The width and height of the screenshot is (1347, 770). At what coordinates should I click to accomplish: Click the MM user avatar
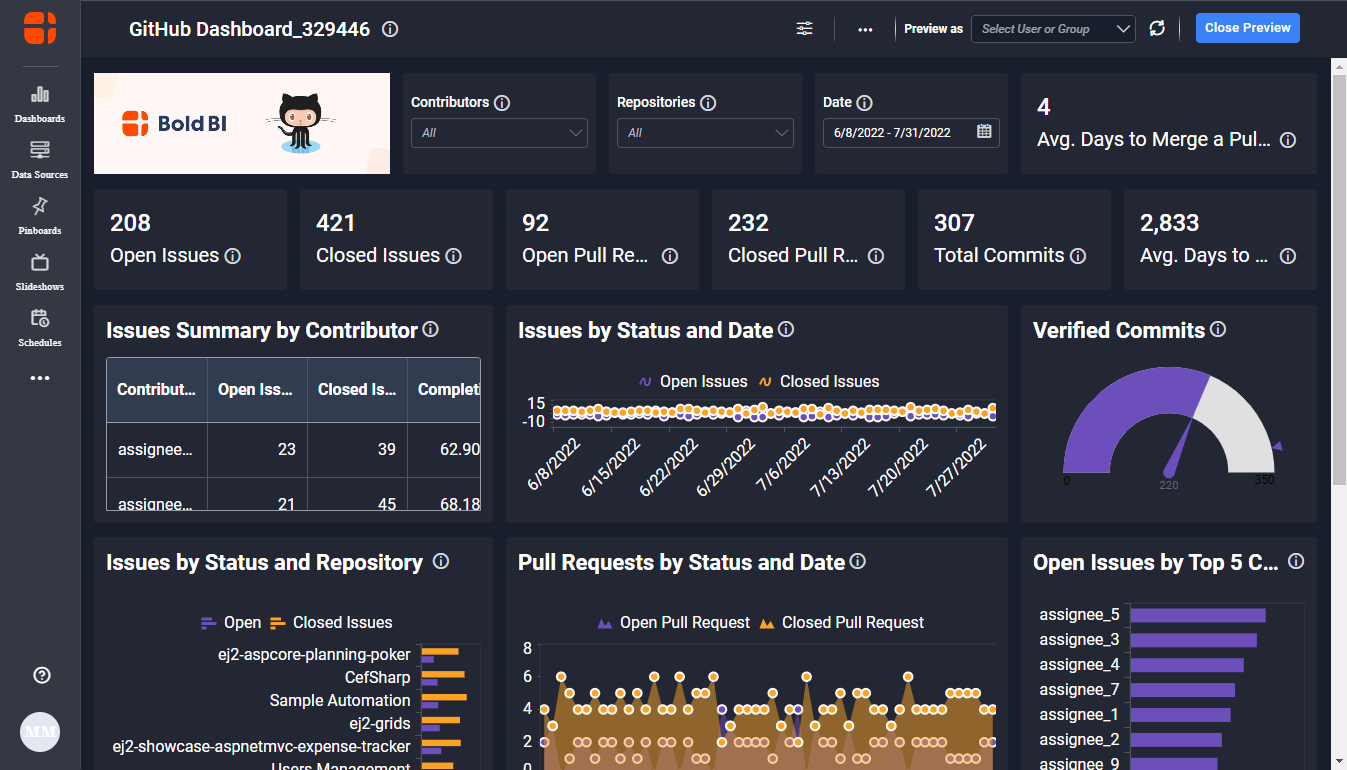(x=40, y=731)
